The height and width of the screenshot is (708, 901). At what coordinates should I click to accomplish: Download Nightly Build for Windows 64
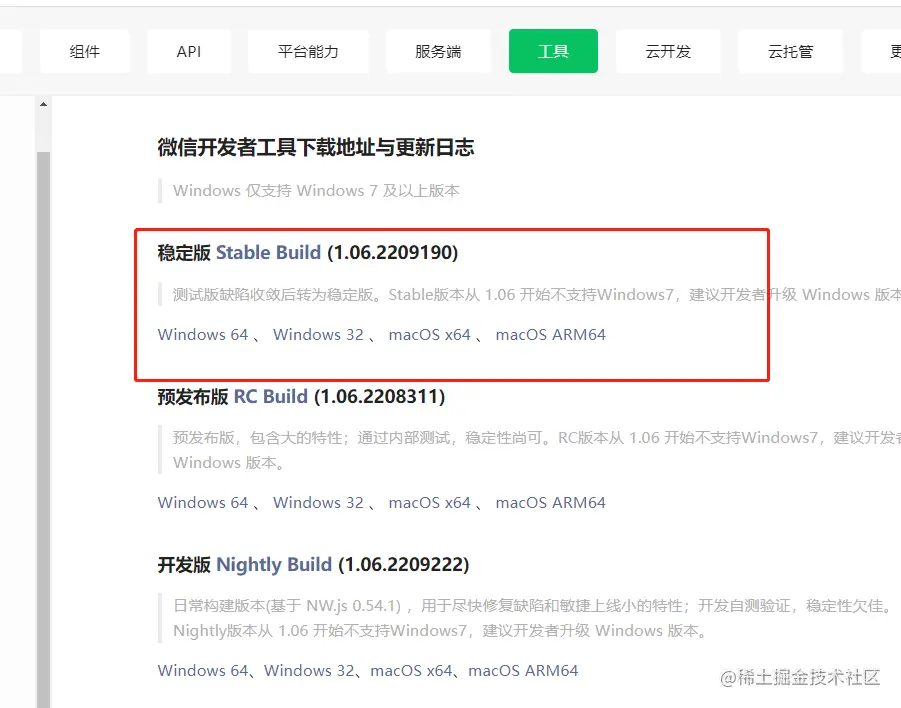click(x=203, y=670)
